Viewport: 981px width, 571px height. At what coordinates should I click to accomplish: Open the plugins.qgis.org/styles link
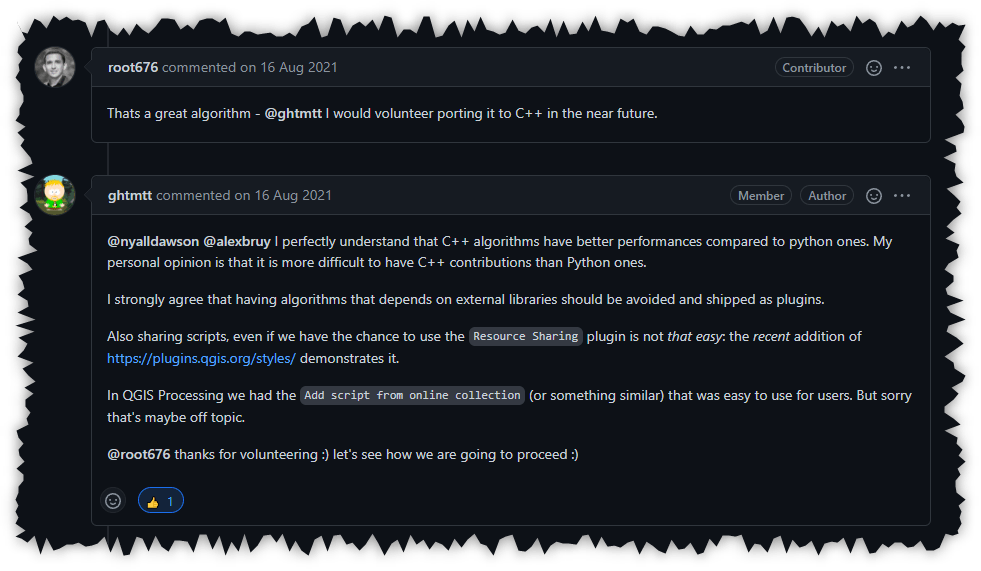click(202, 357)
